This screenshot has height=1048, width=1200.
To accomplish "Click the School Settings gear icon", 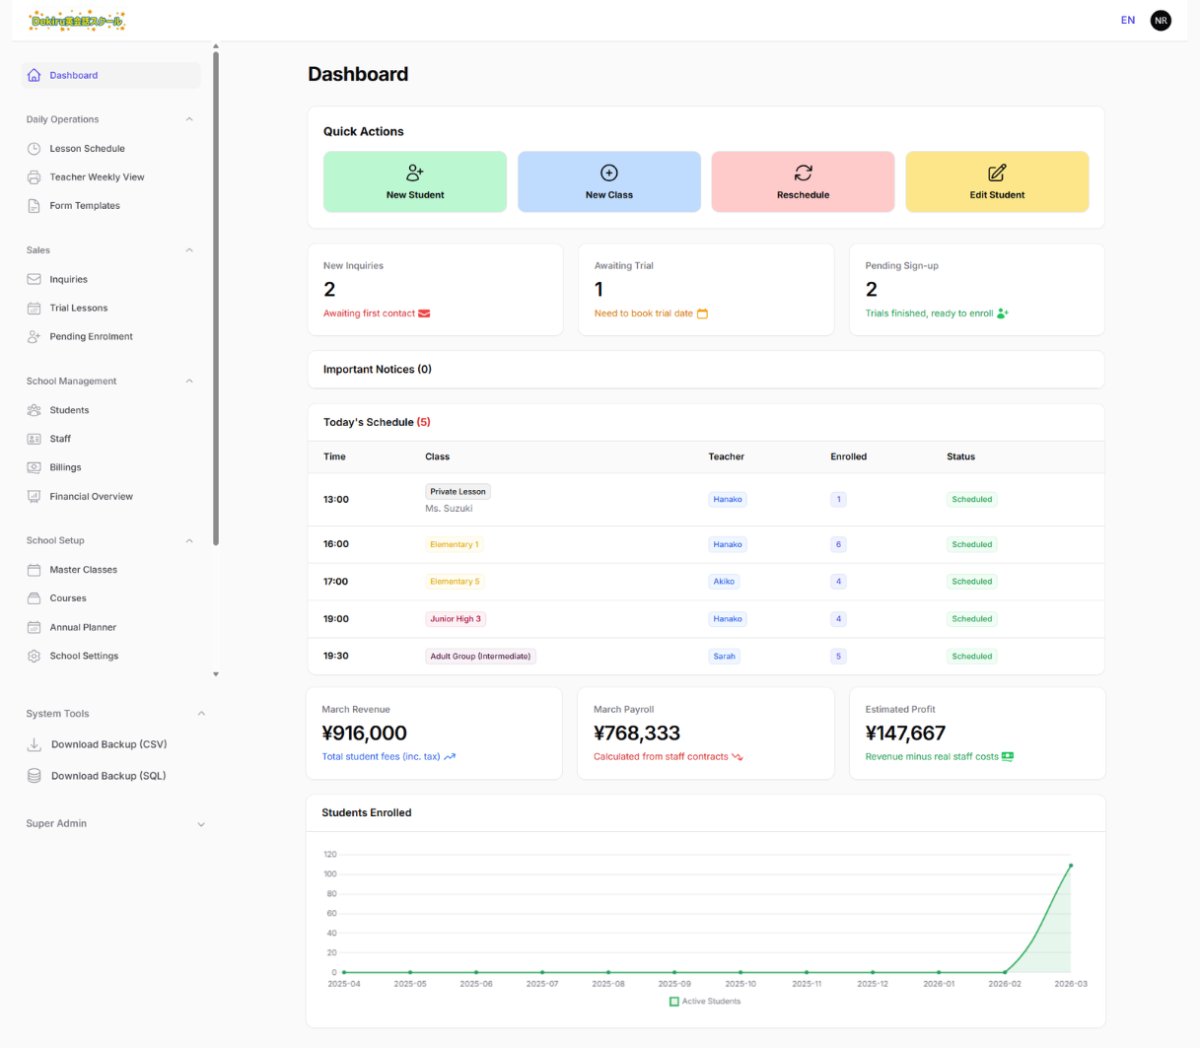I will 34,656.
